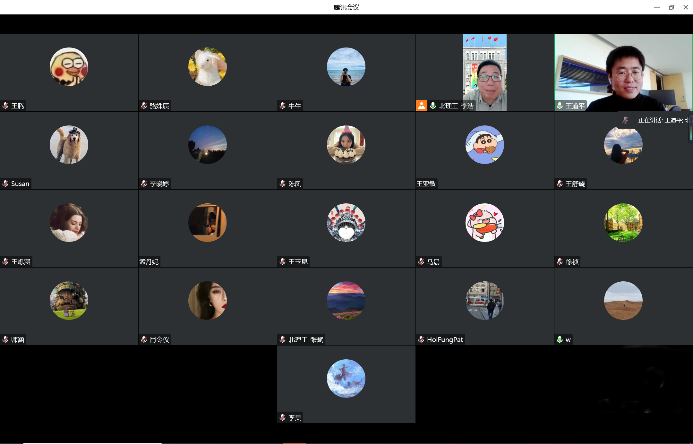Click mic icon under the yellow cartoon face
The width and height of the screenshot is (693, 444).
point(5,105)
